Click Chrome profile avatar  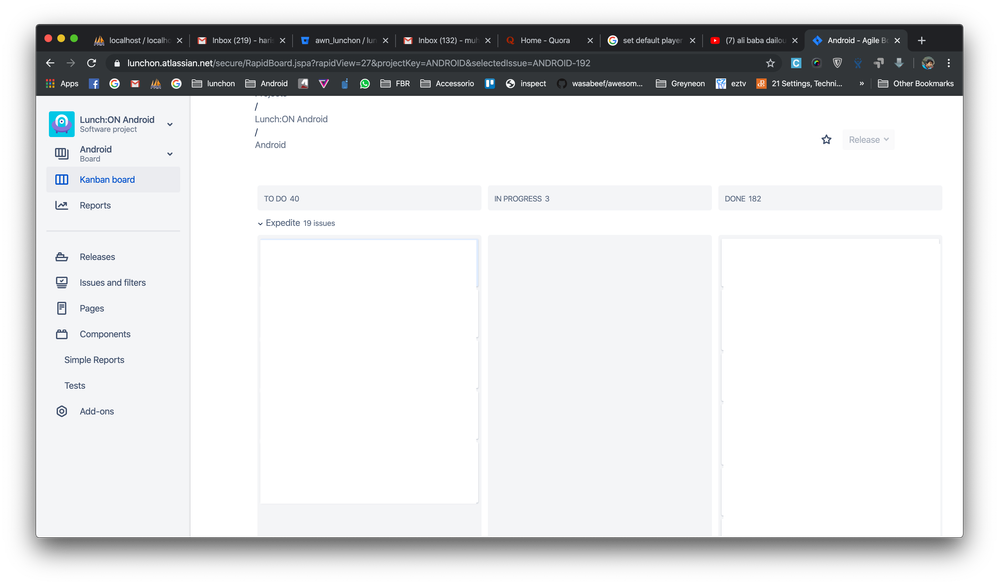coord(928,63)
